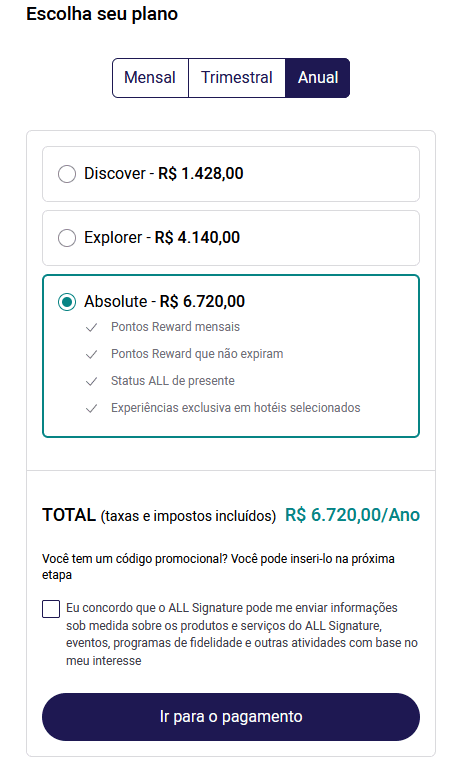The width and height of the screenshot is (458, 767).
Task: Select the Discover plan radio button
Action: click(x=67, y=174)
